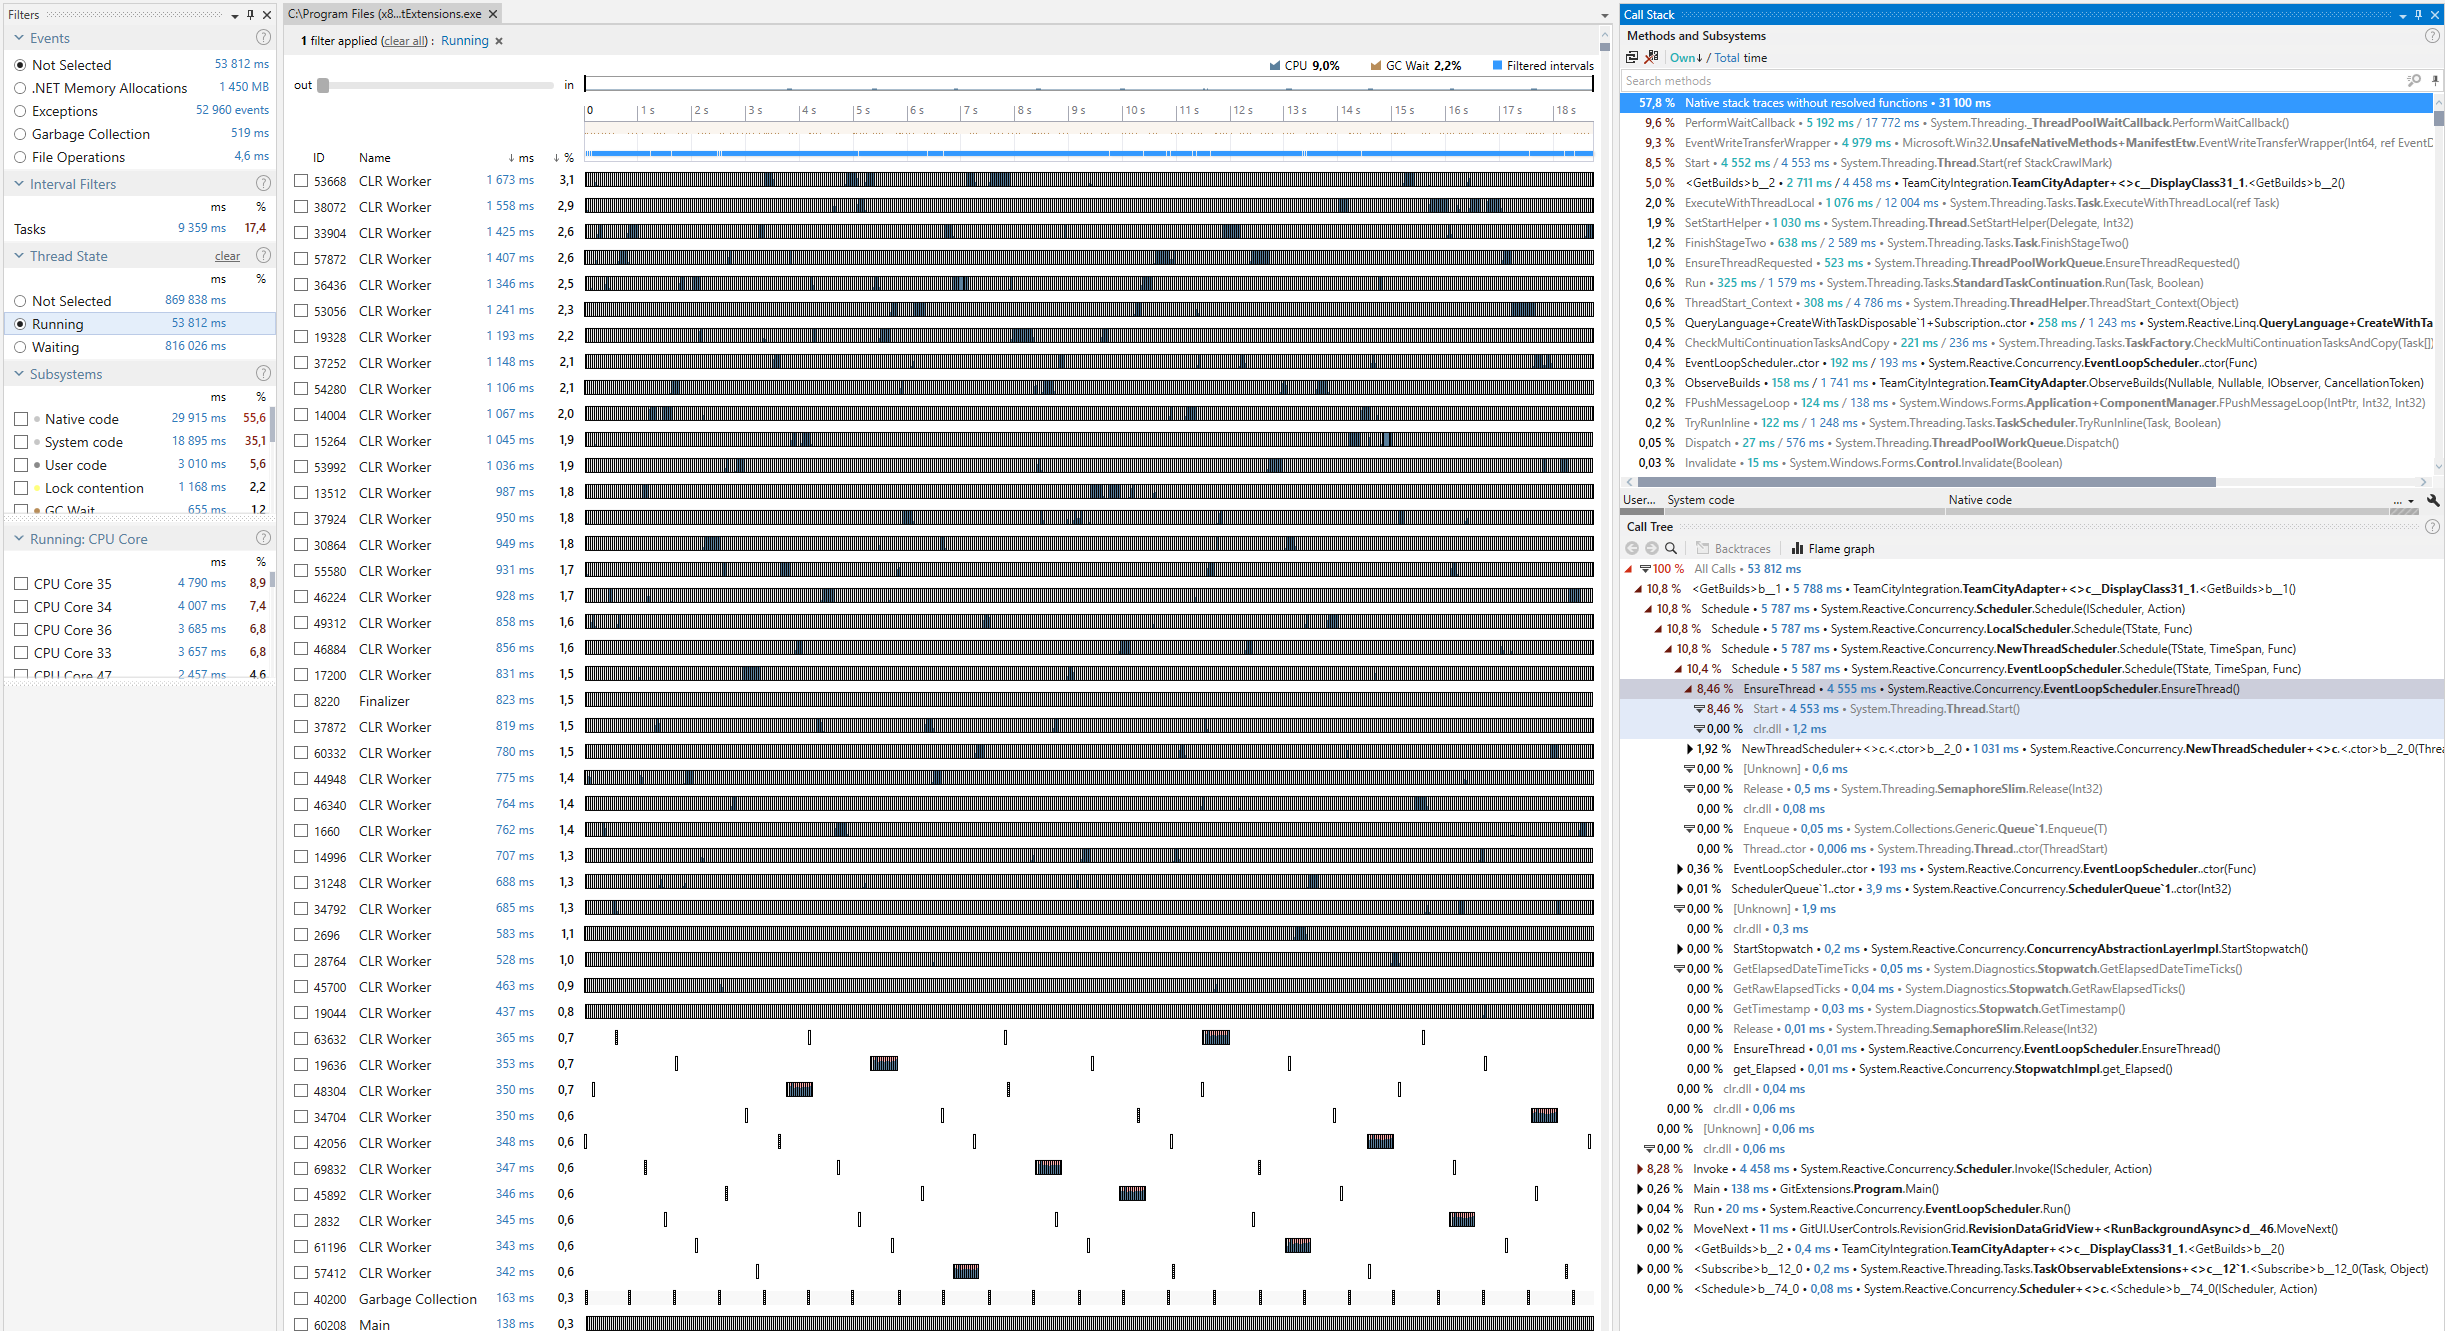Click the back navigation arrow in Call Tree
This screenshot has width=2445, height=1331.
click(x=1631, y=548)
